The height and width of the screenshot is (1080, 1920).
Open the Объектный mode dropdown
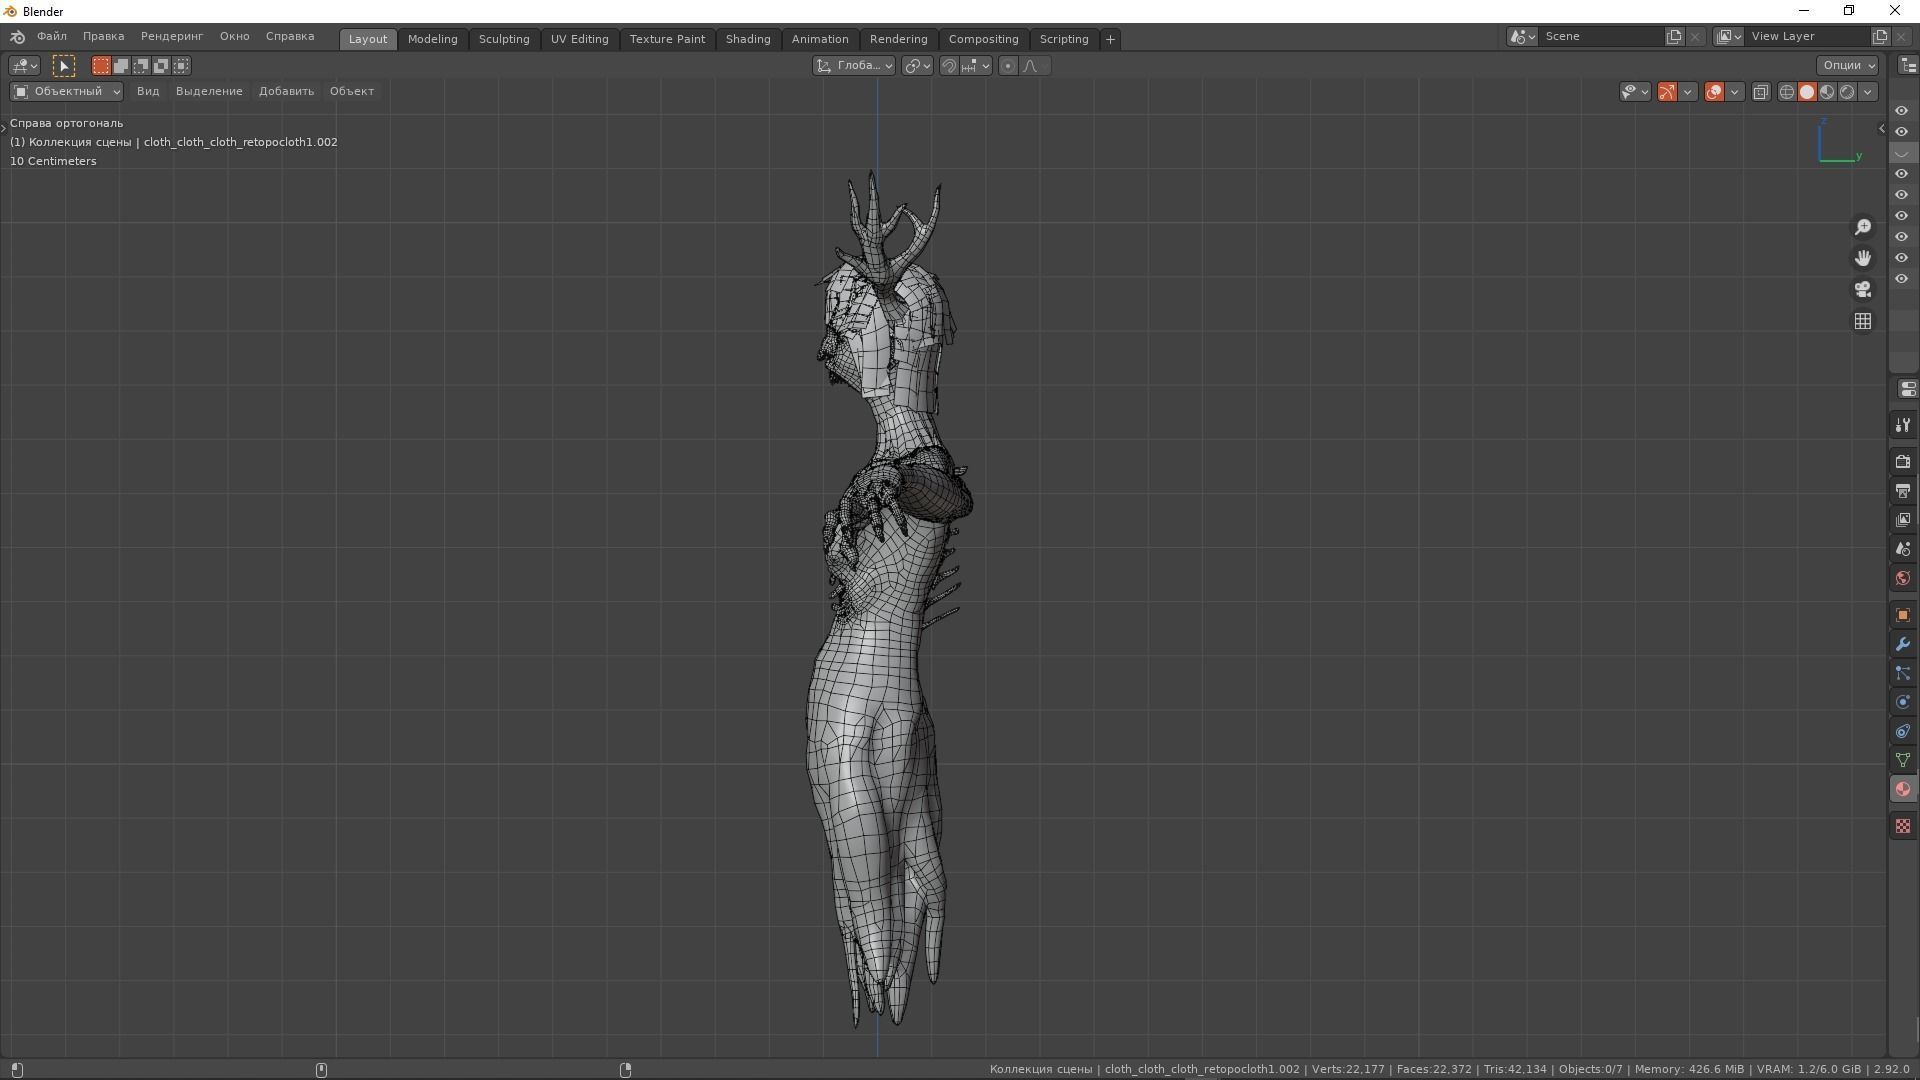click(x=66, y=91)
